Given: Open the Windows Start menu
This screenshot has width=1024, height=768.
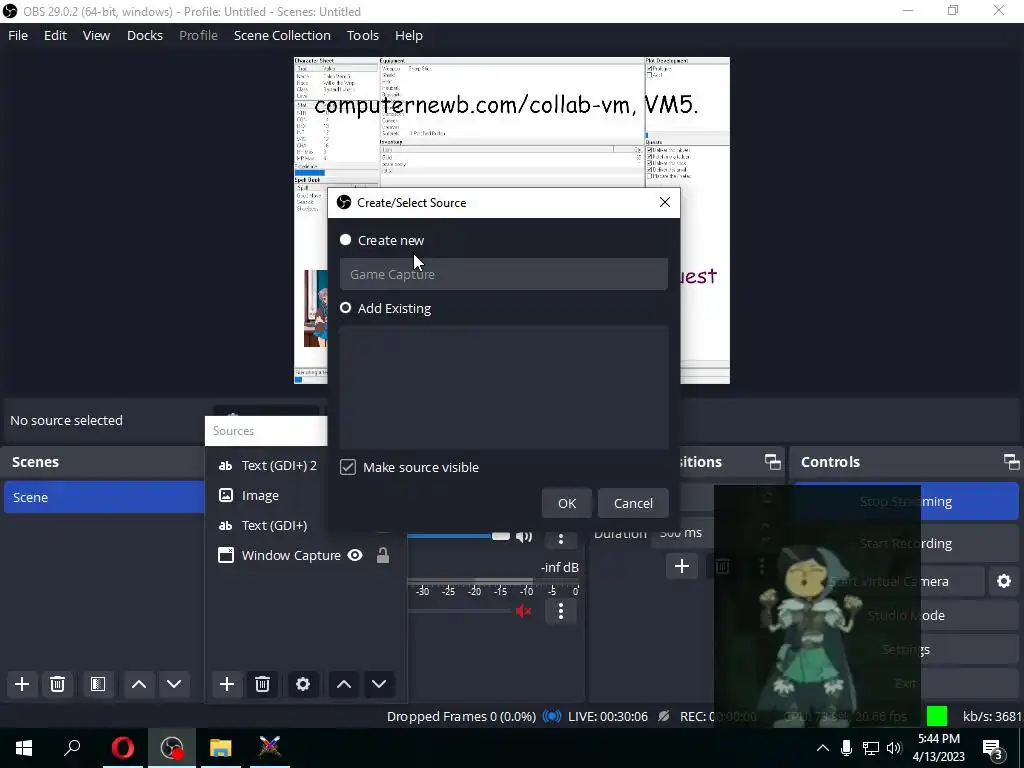Looking at the screenshot, I should pos(24,747).
